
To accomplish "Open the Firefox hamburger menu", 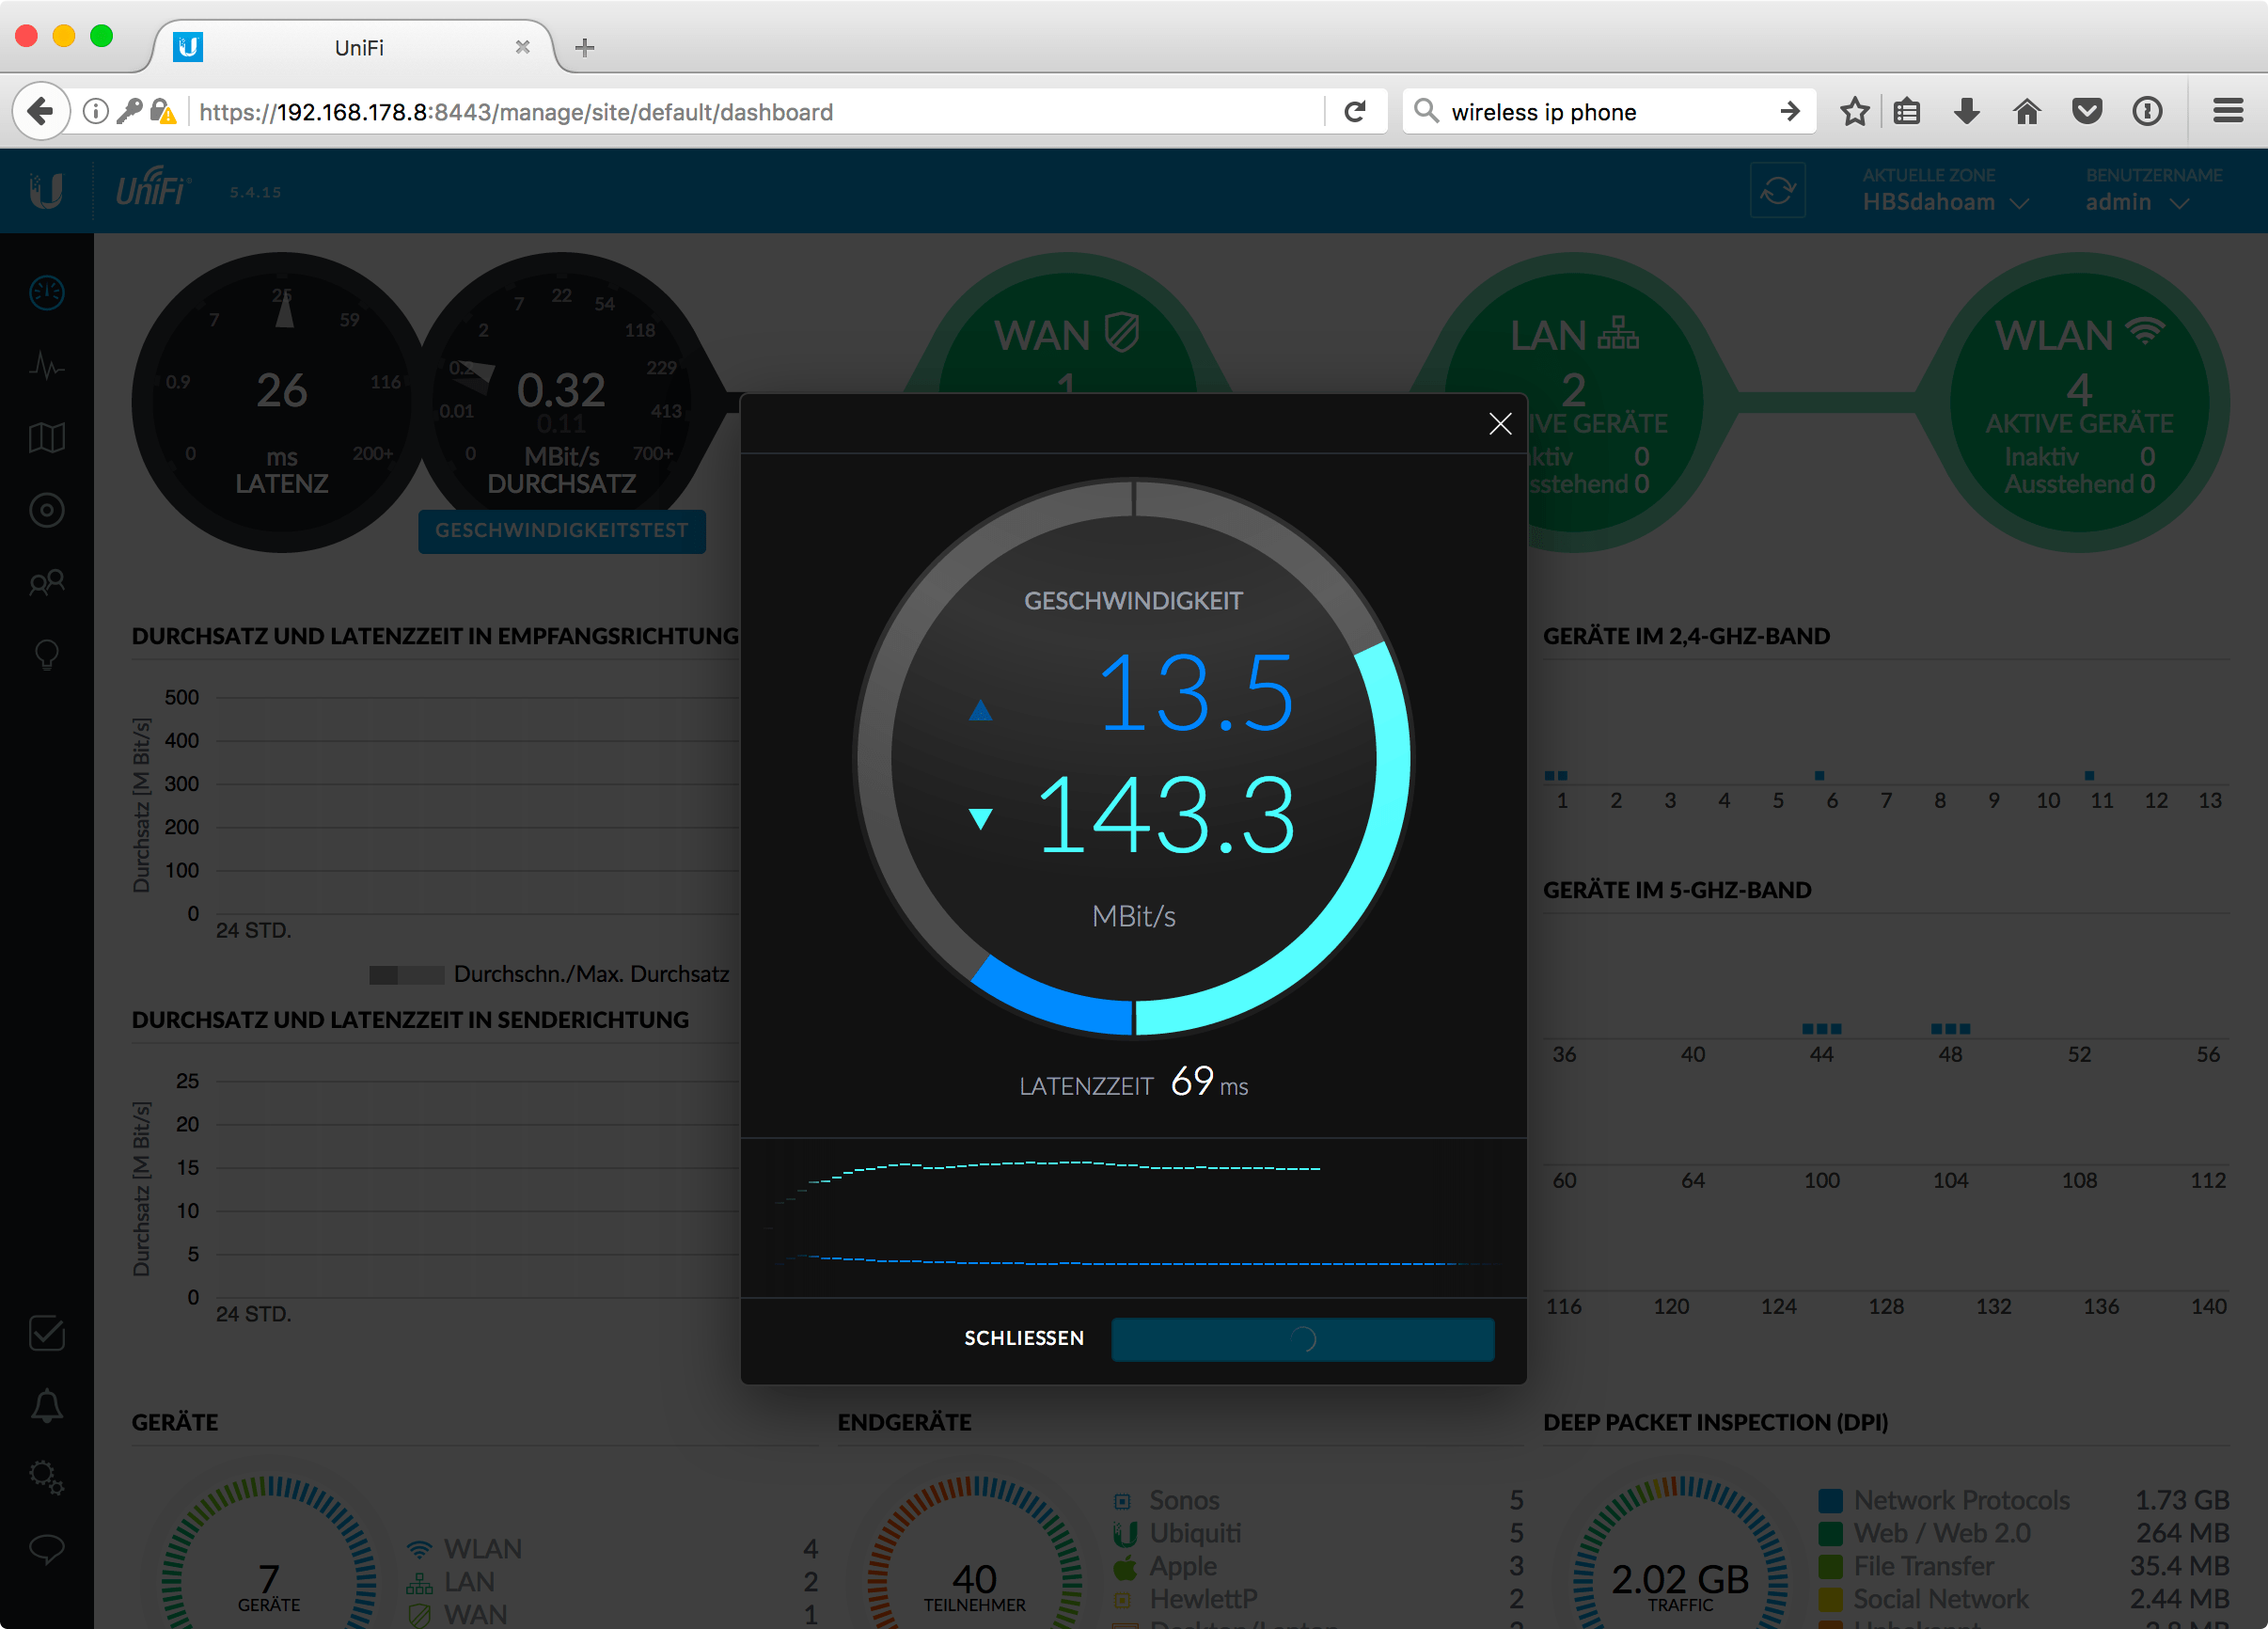I will pyautogui.click(x=2228, y=111).
